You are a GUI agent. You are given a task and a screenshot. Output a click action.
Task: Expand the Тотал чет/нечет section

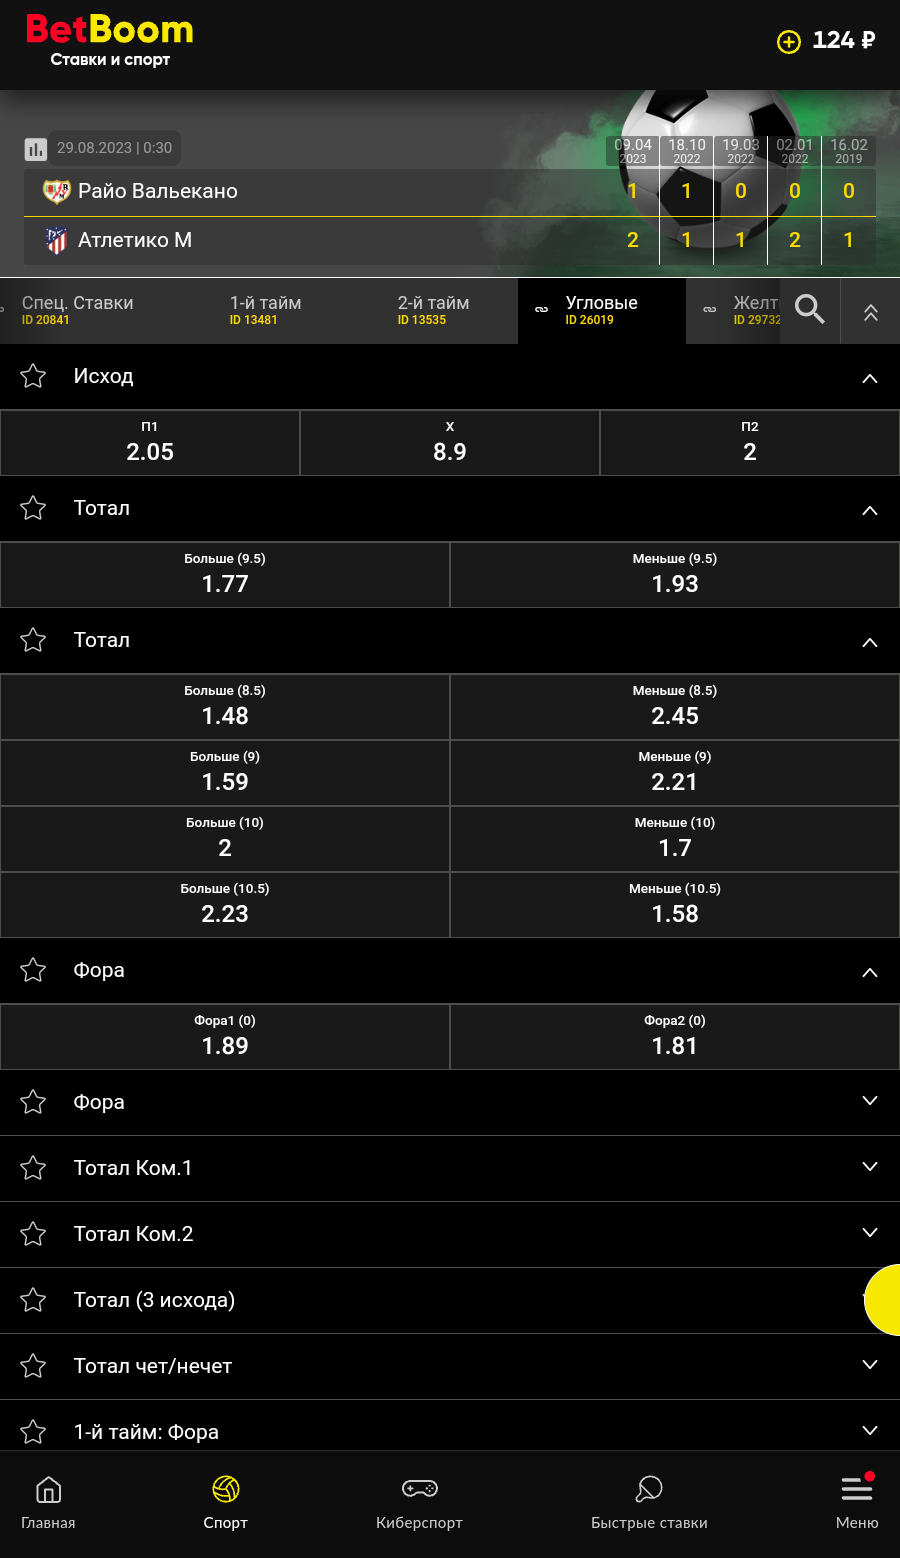tap(870, 1365)
